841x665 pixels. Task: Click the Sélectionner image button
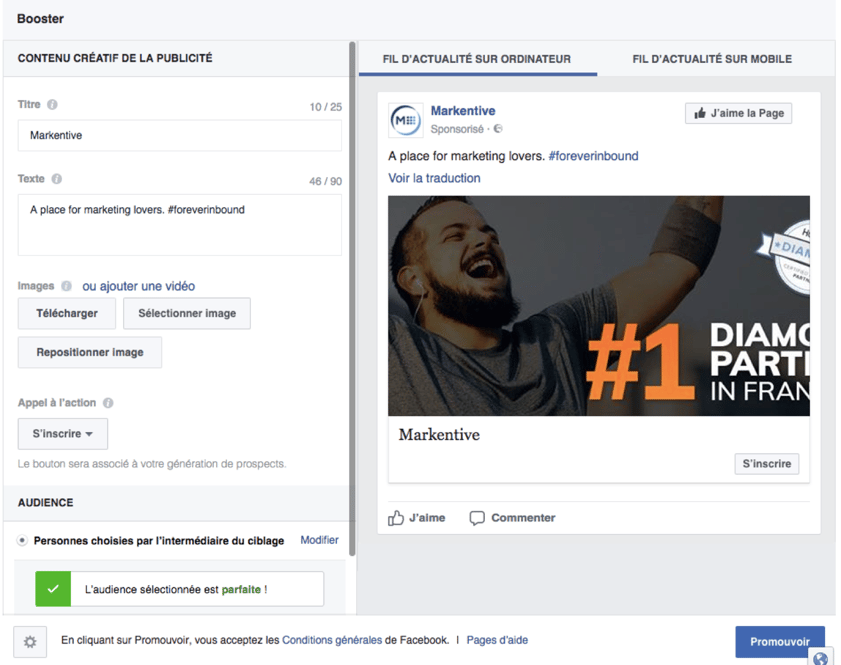tap(187, 313)
